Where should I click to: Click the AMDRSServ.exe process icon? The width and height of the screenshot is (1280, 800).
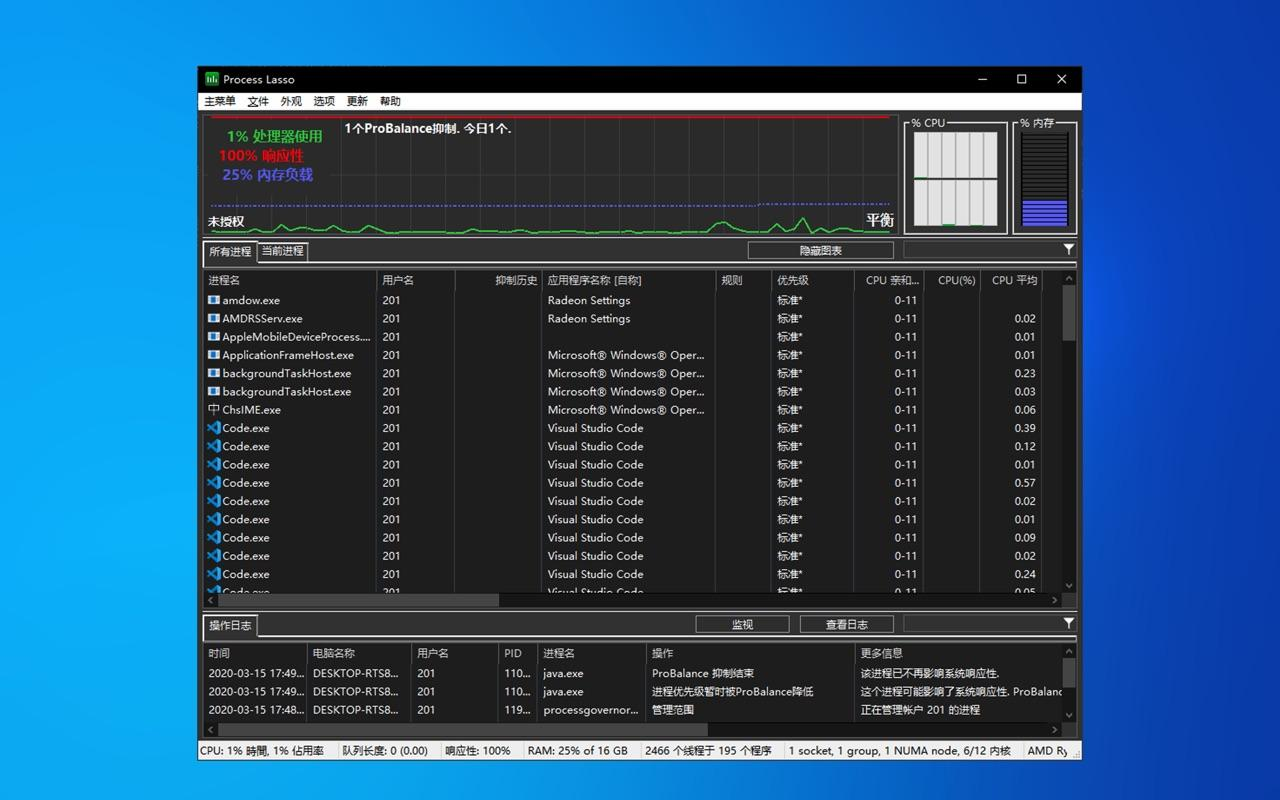coord(213,319)
